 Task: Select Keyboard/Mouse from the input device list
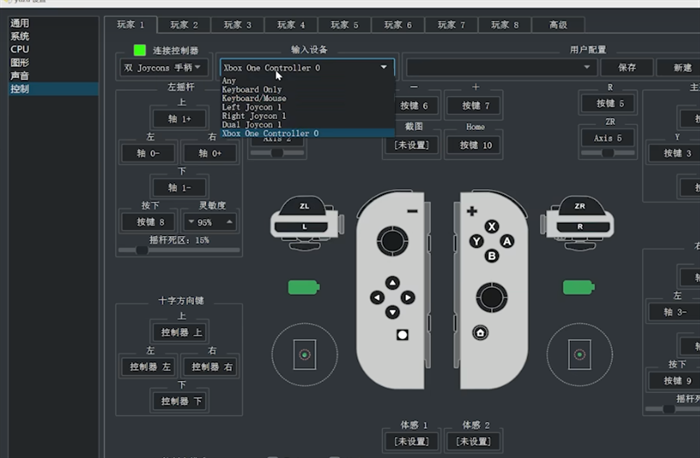[x=256, y=99]
